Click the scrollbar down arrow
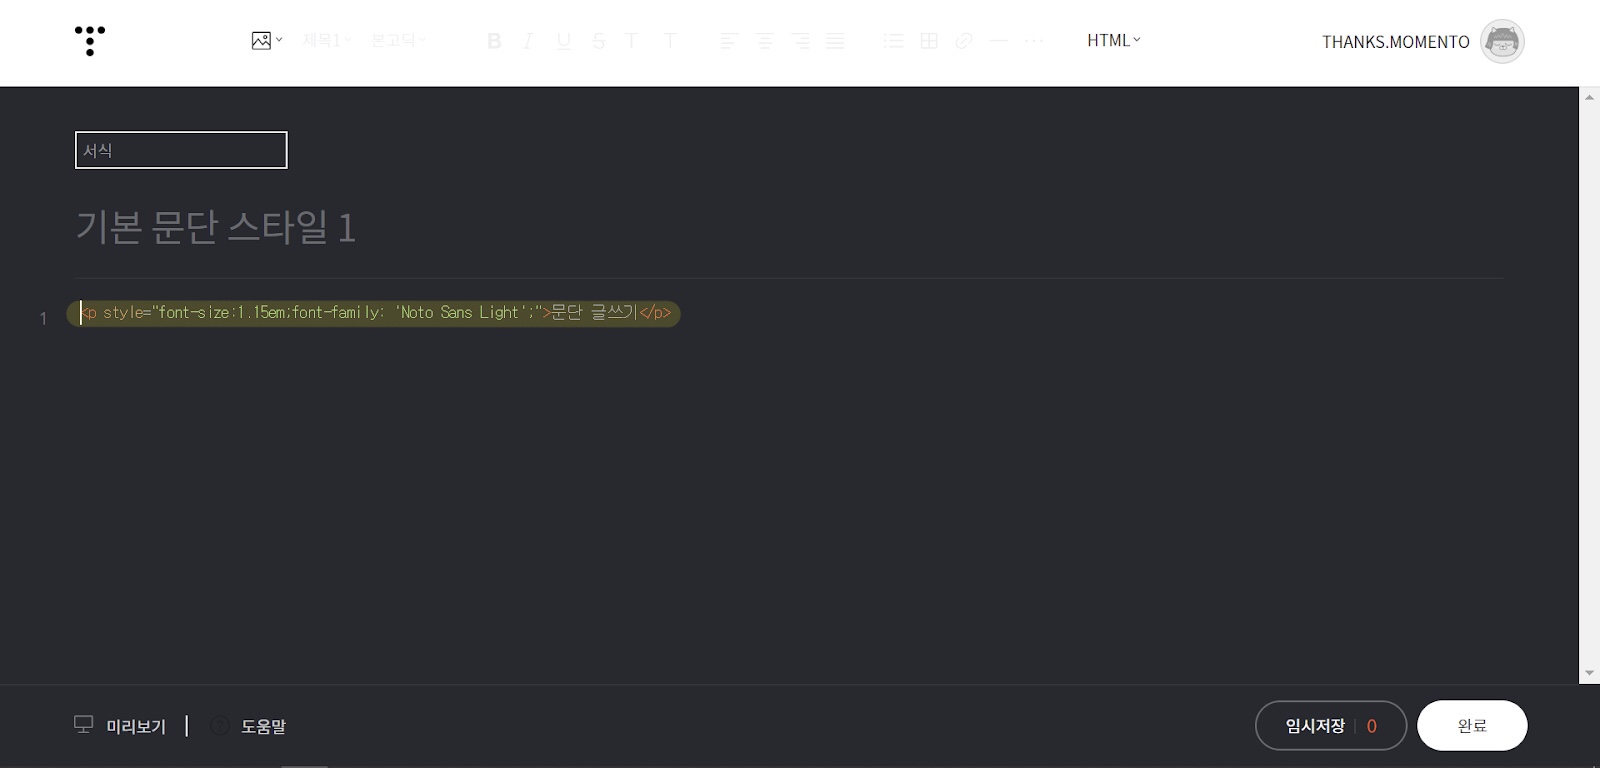 click(x=1589, y=673)
